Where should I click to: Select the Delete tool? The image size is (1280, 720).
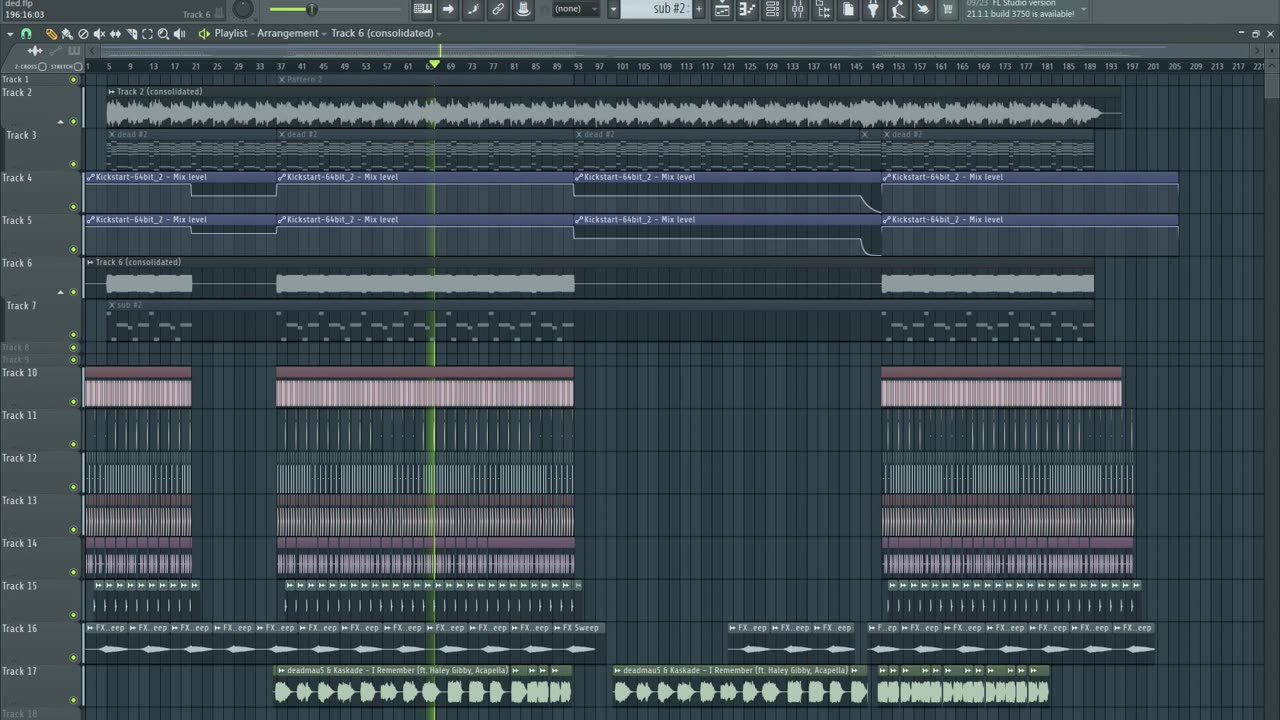point(83,33)
